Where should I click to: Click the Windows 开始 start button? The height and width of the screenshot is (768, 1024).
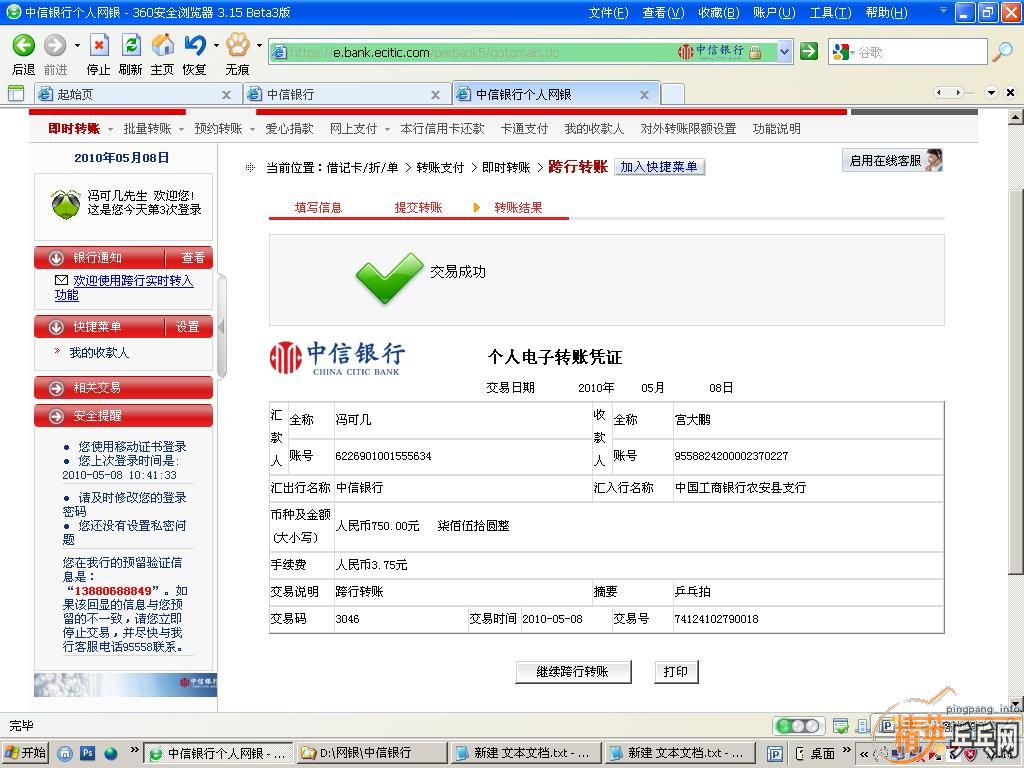click(x=26, y=753)
